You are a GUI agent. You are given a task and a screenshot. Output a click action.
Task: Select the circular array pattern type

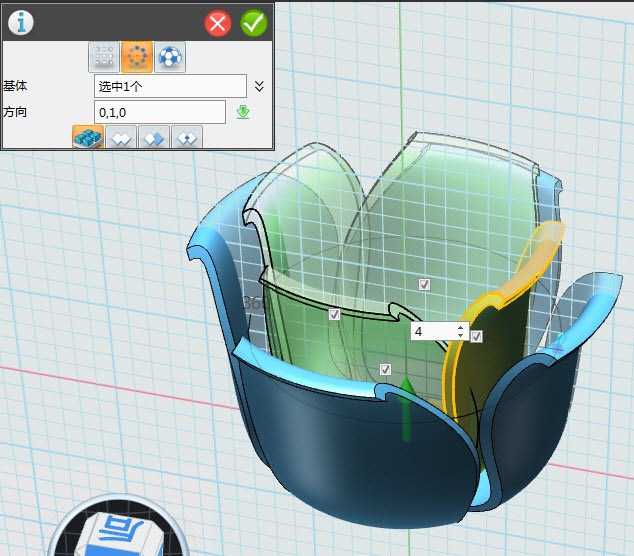pyautogui.click(x=137, y=57)
